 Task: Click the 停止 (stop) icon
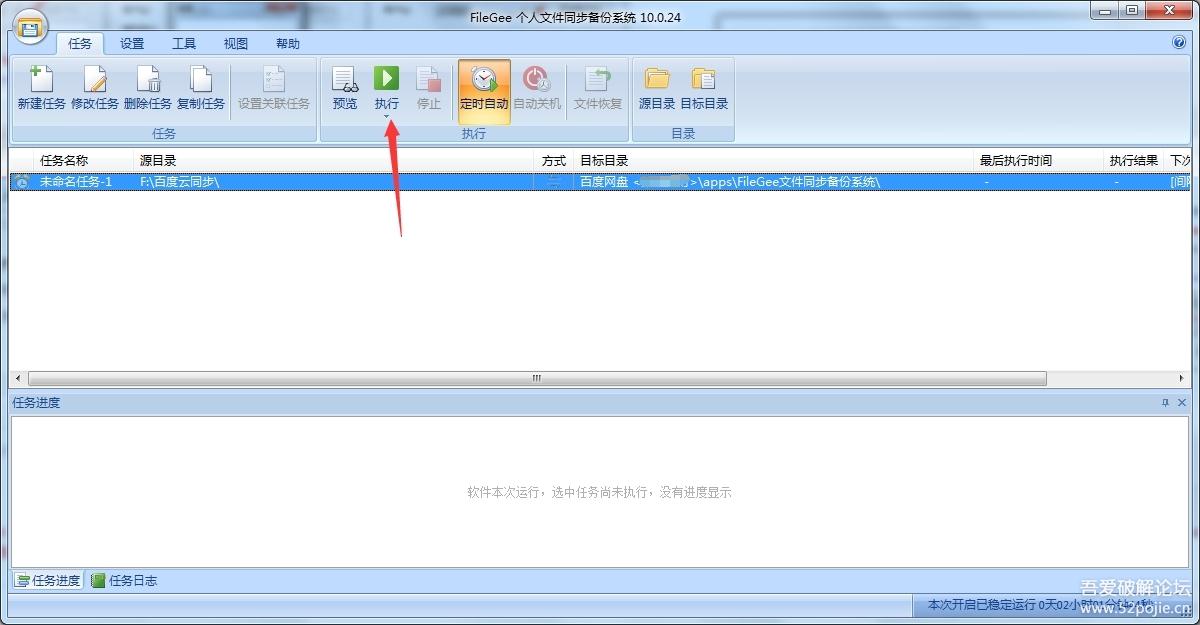click(429, 87)
